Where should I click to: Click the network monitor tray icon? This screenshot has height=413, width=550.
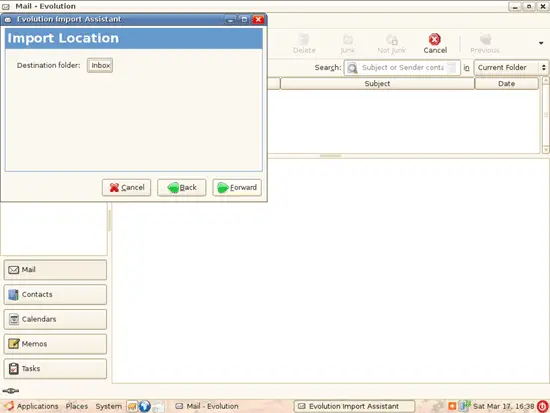464,406
